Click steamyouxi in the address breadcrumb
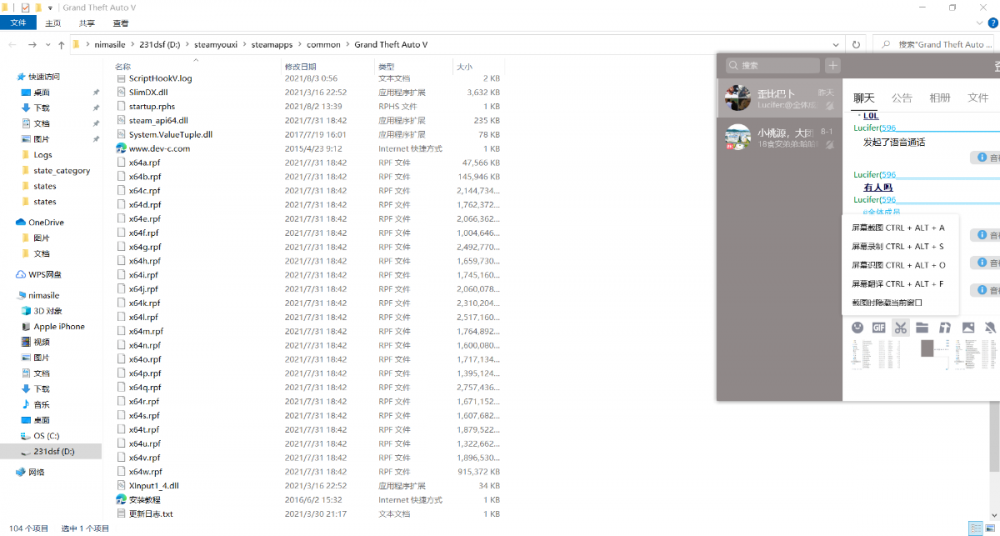This screenshot has height=536, width=1000. (x=216, y=45)
